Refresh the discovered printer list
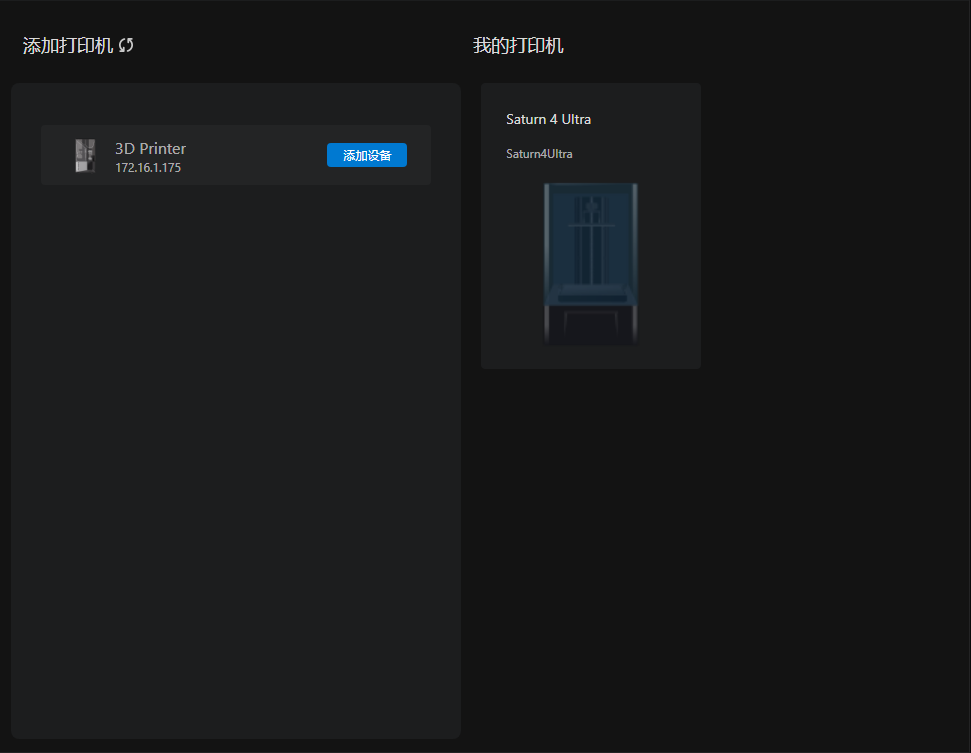This screenshot has width=971, height=753. click(x=126, y=46)
